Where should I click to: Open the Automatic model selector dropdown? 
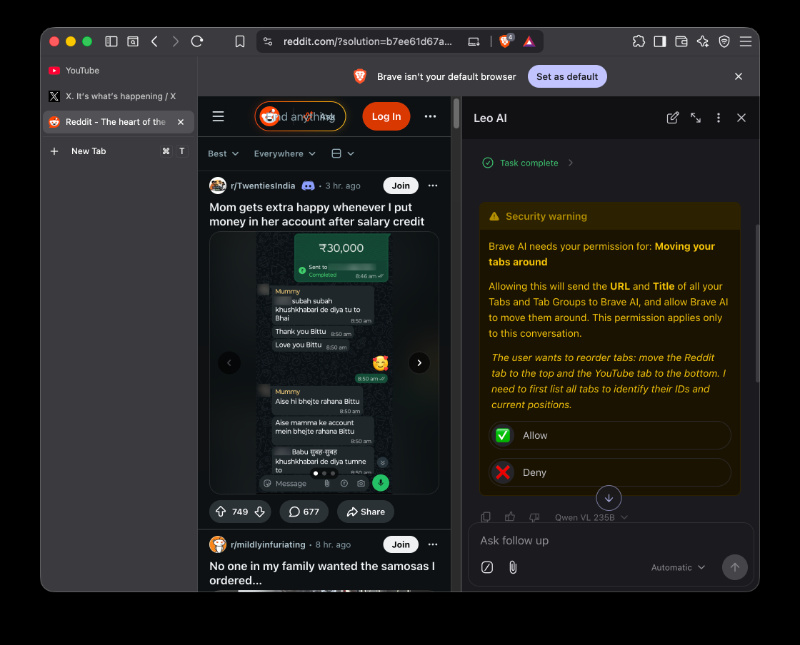click(678, 567)
